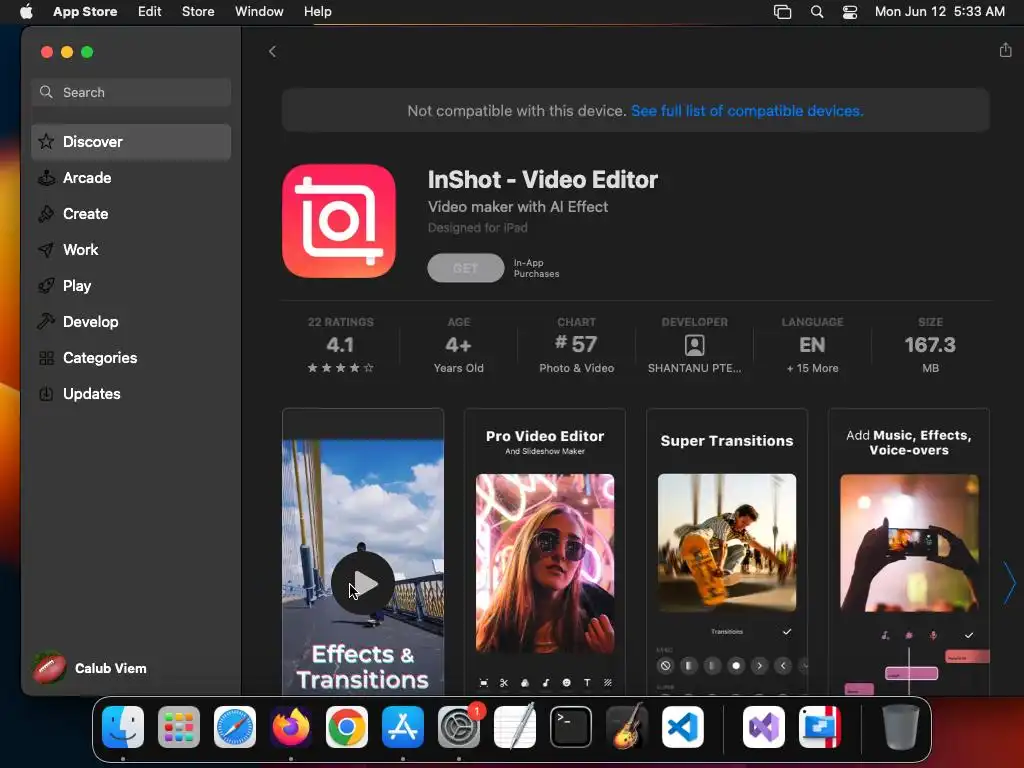The image size is (1024, 768).
Task: Open the Arcade section
Action: [x=131, y=178]
